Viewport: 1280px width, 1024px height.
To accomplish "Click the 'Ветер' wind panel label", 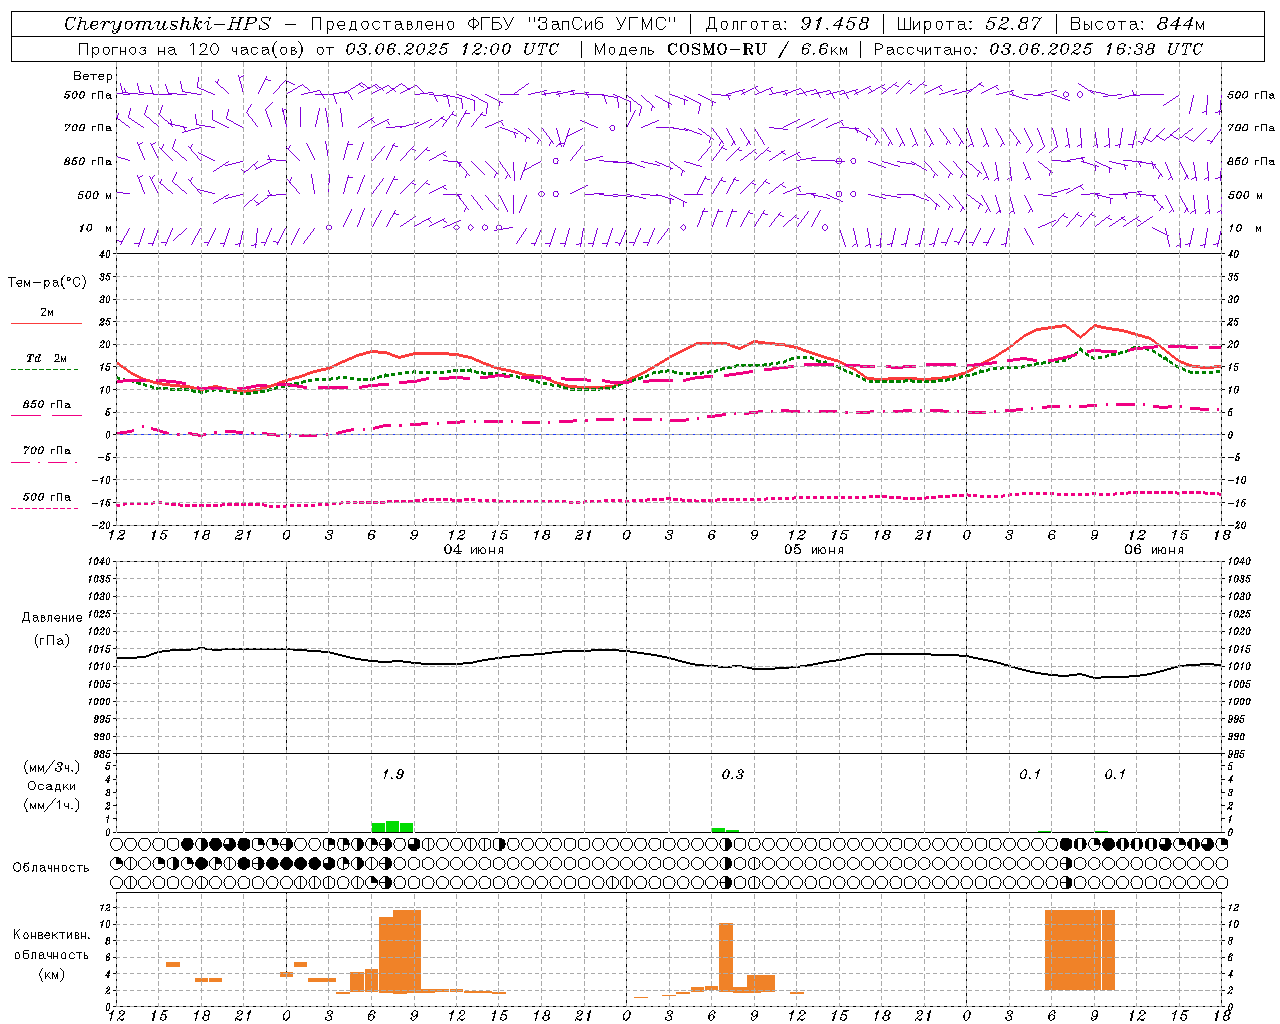I will coord(92,76).
